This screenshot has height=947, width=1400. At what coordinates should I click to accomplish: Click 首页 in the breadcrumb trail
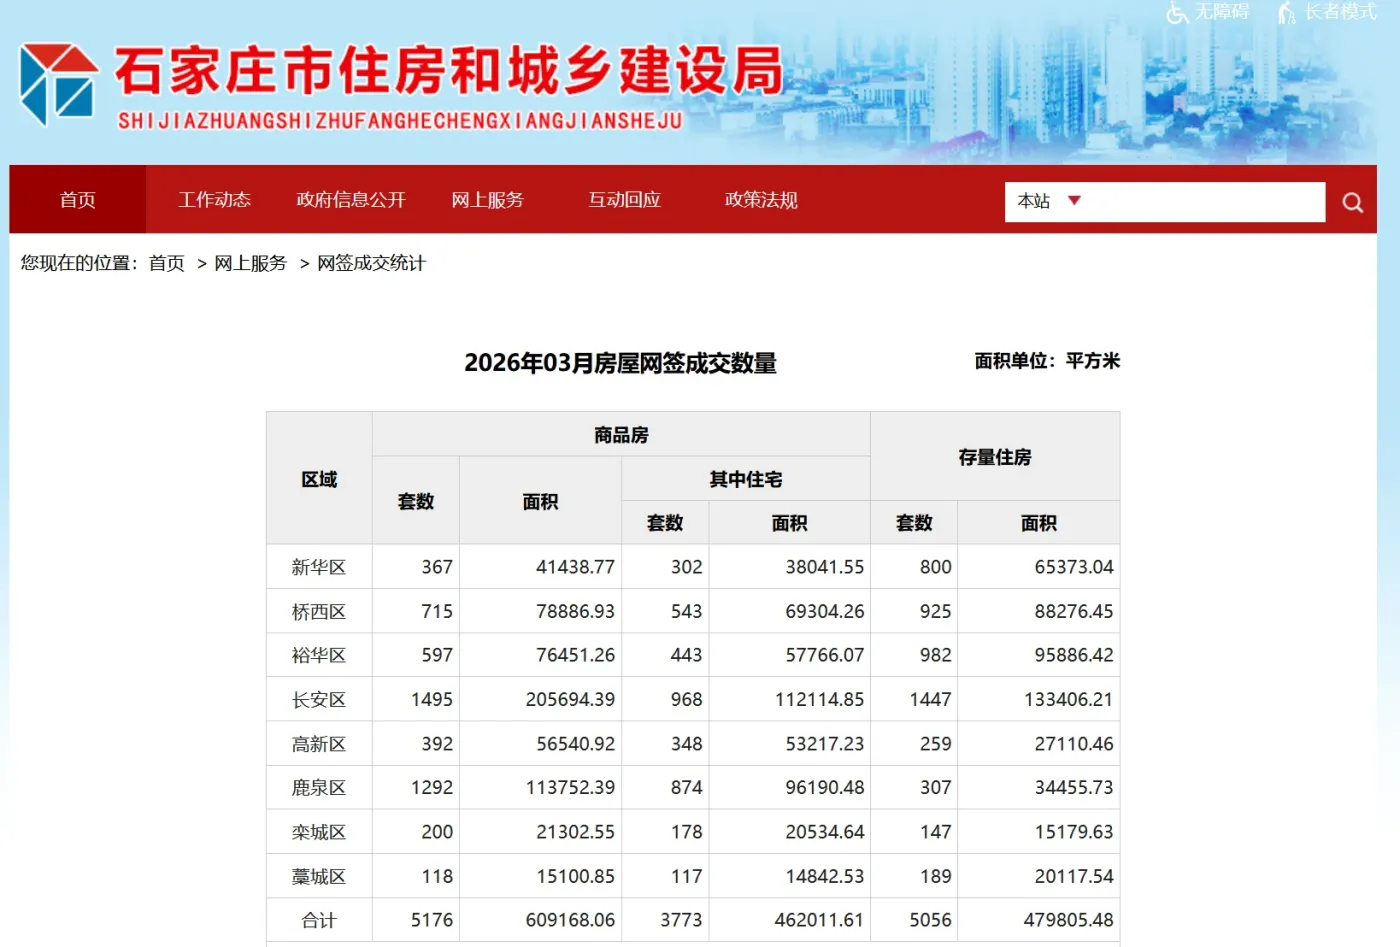tap(167, 263)
